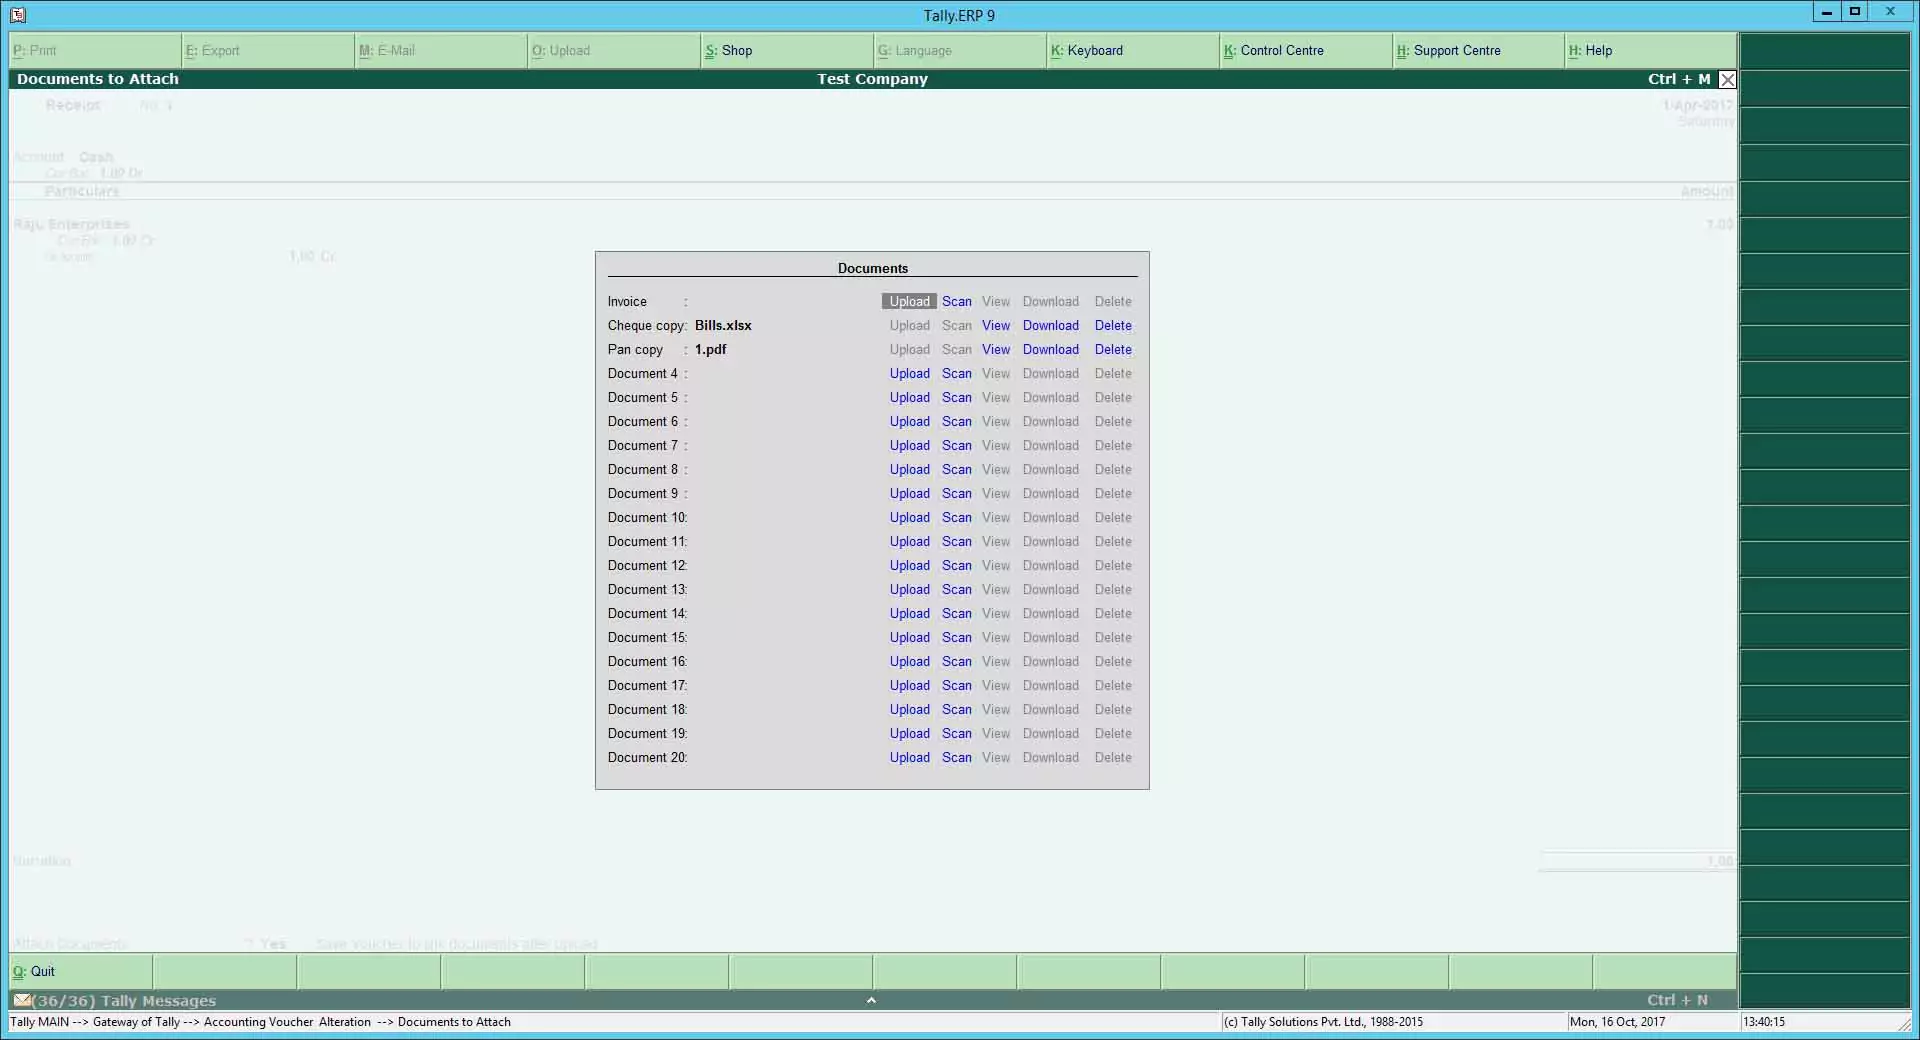
Task: Close the Documents to Attach screen
Action: (x=1727, y=80)
